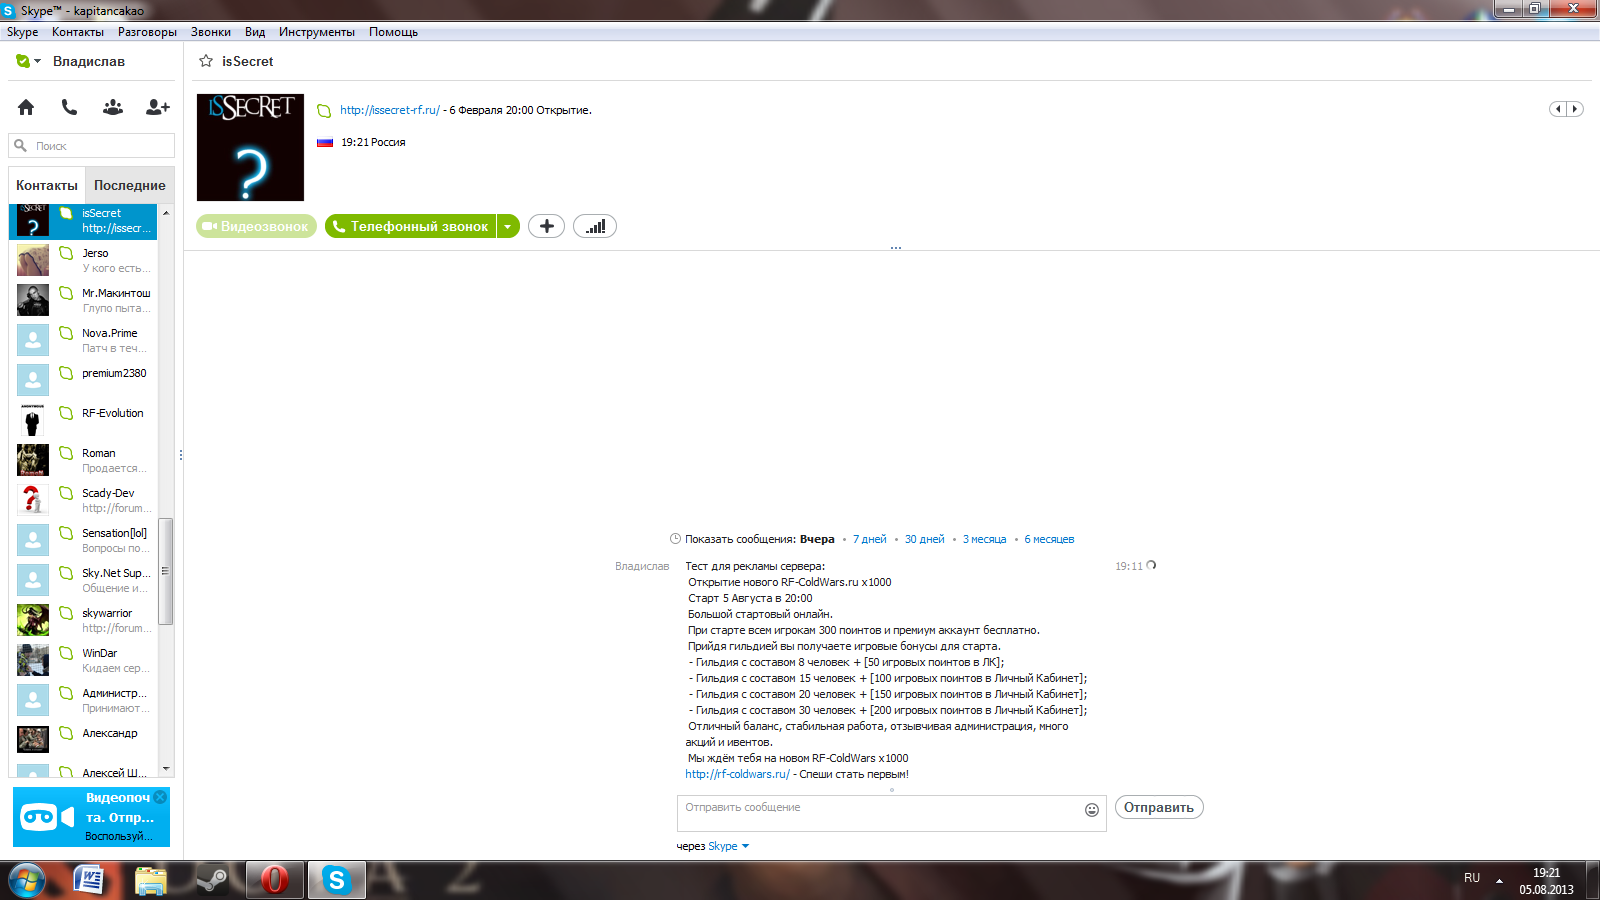This screenshot has width=1600, height=900.
Task: Close the video mail promo banner
Action: tap(160, 797)
